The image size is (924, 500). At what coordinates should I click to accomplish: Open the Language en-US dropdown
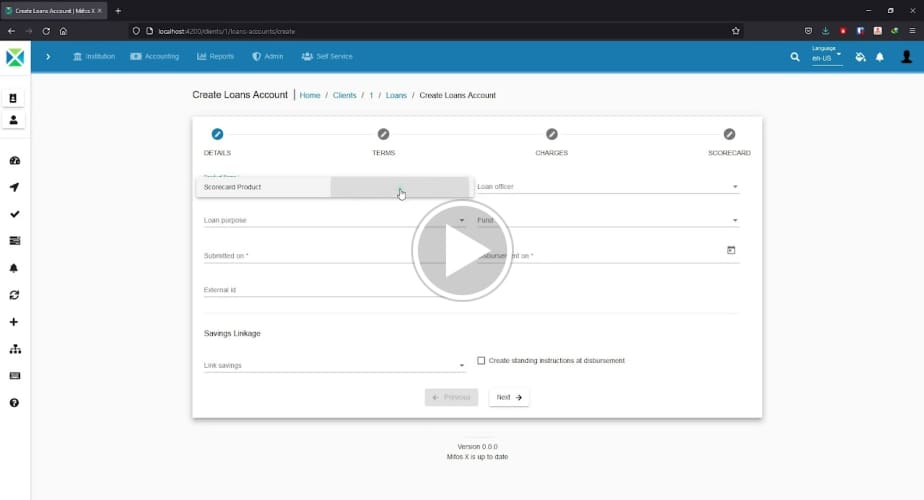pyautogui.click(x=826, y=55)
